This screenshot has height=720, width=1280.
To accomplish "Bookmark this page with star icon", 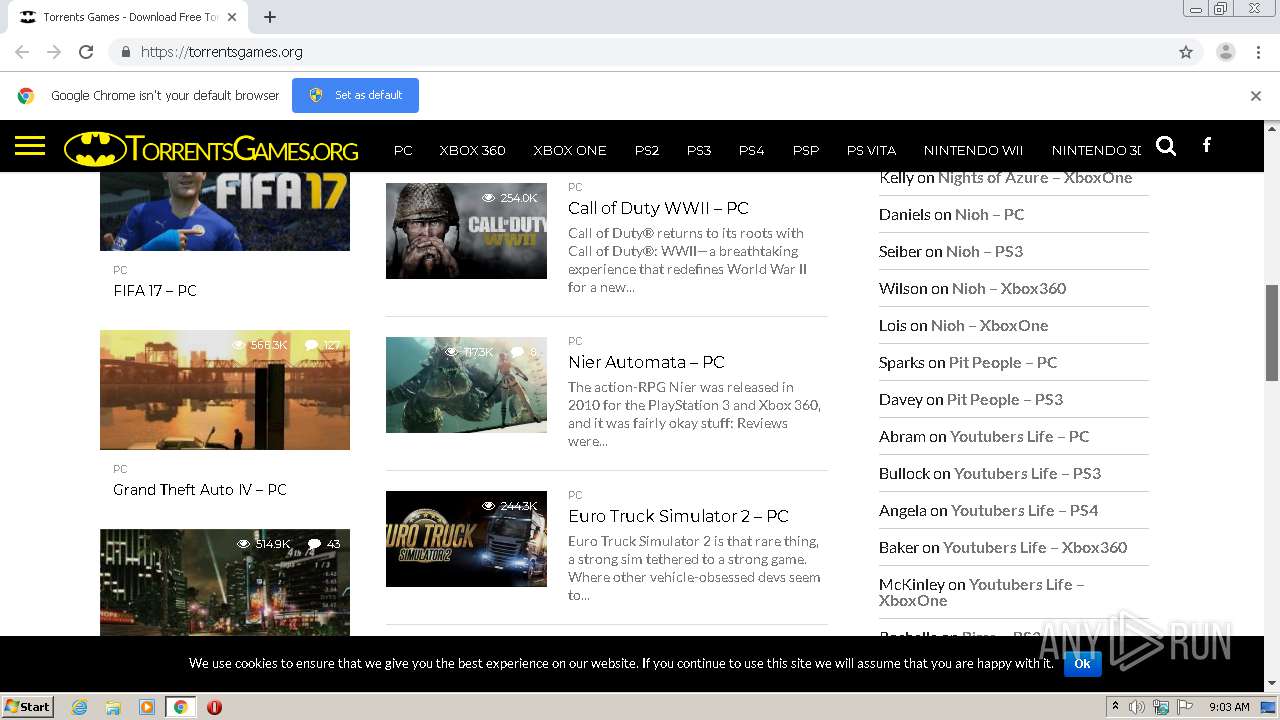I will pyautogui.click(x=1186, y=52).
